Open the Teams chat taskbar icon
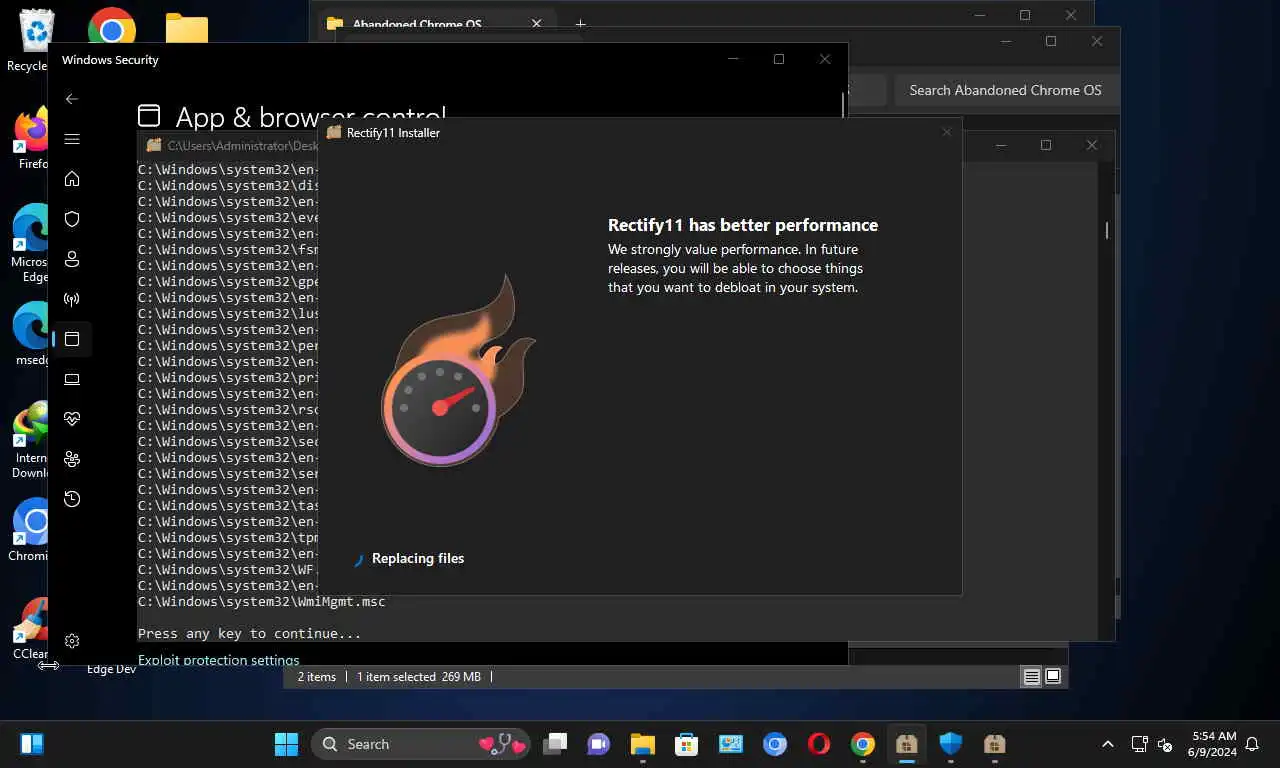This screenshot has width=1280, height=768. click(598, 744)
